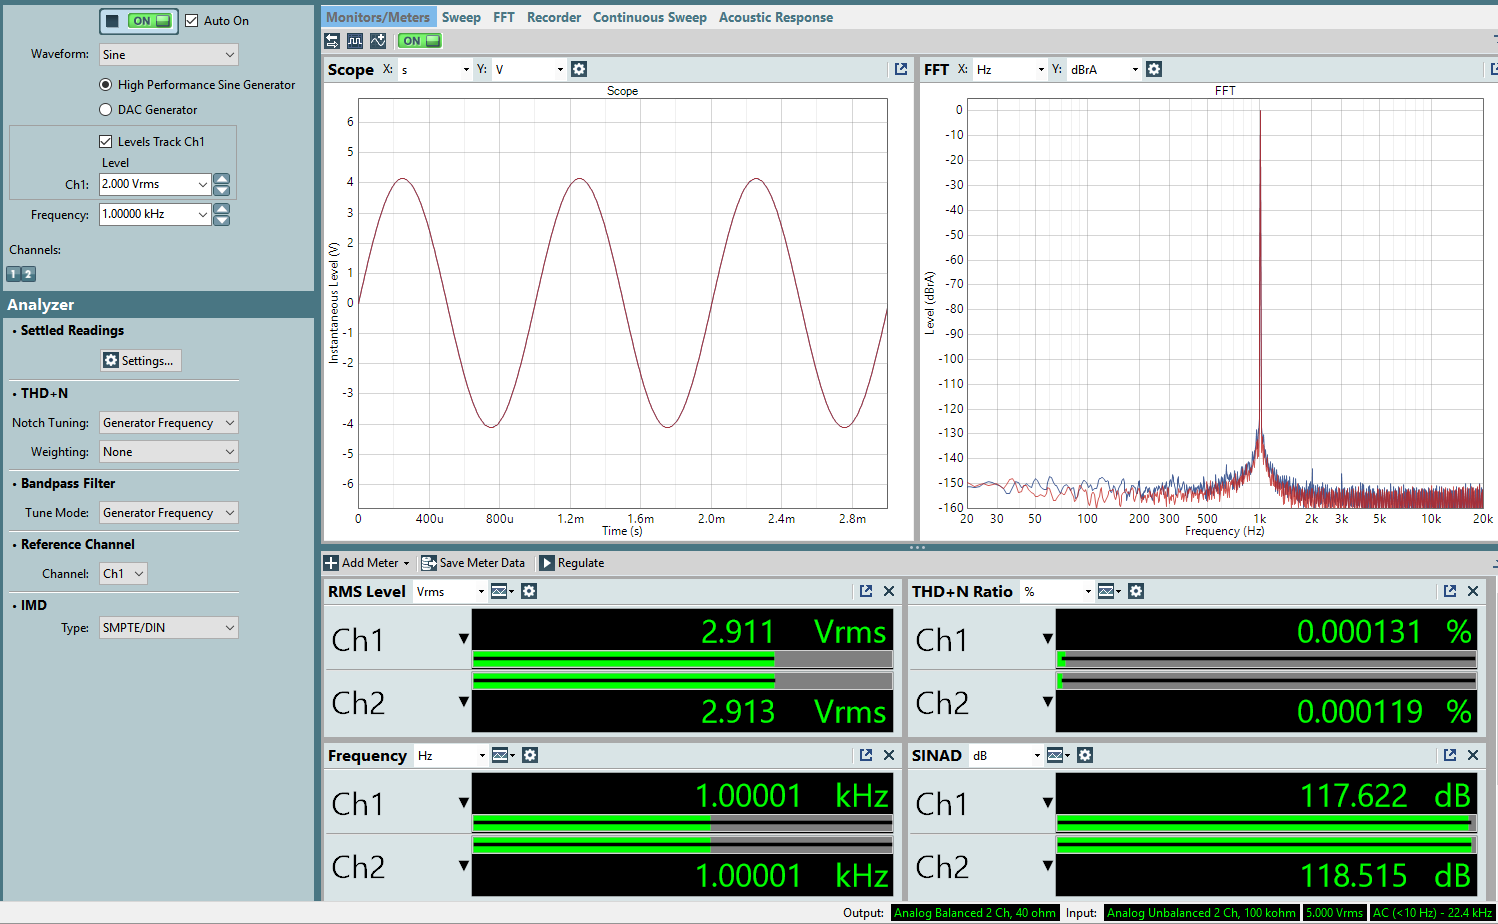Click the graph monitor toolbar icon
The width and height of the screenshot is (1498, 924).
pyautogui.click(x=378, y=41)
